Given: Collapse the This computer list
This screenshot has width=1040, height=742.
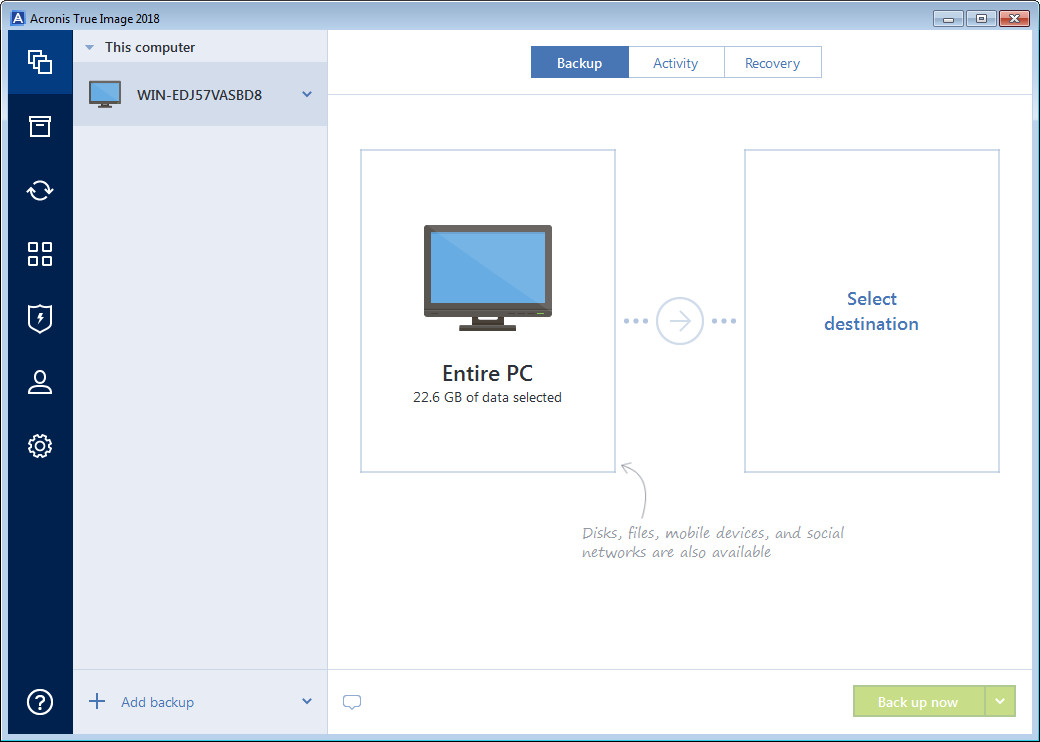Looking at the screenshot, I should pos(90,48).
